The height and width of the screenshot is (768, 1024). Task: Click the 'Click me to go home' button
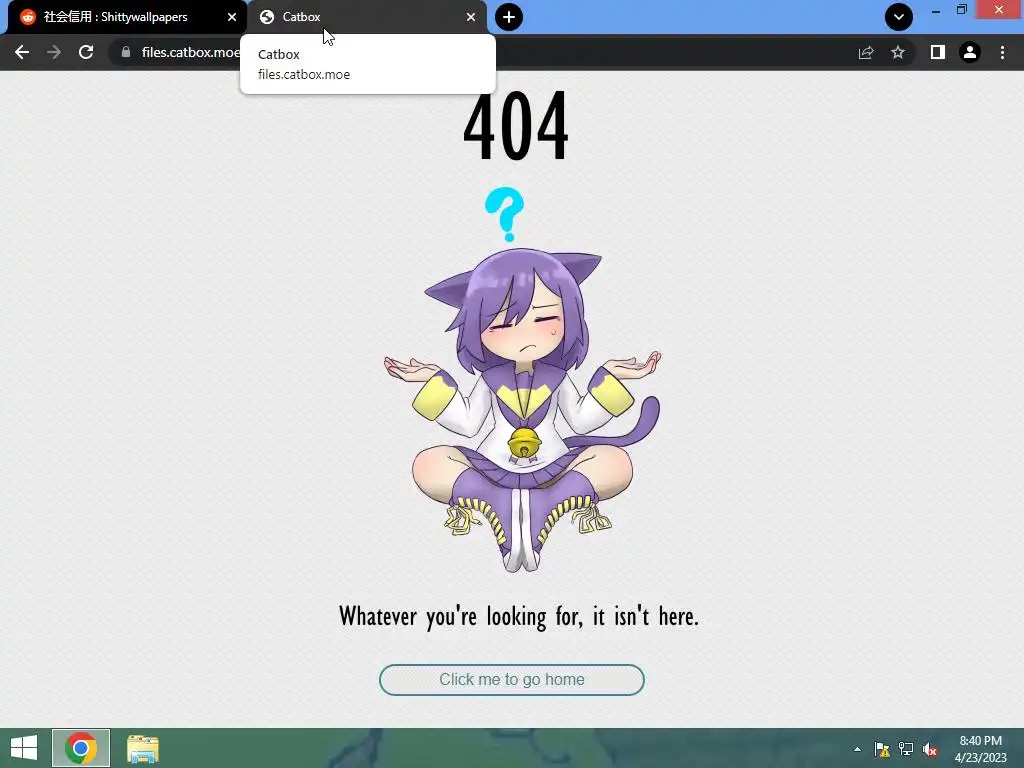click(x=512, y=680)
